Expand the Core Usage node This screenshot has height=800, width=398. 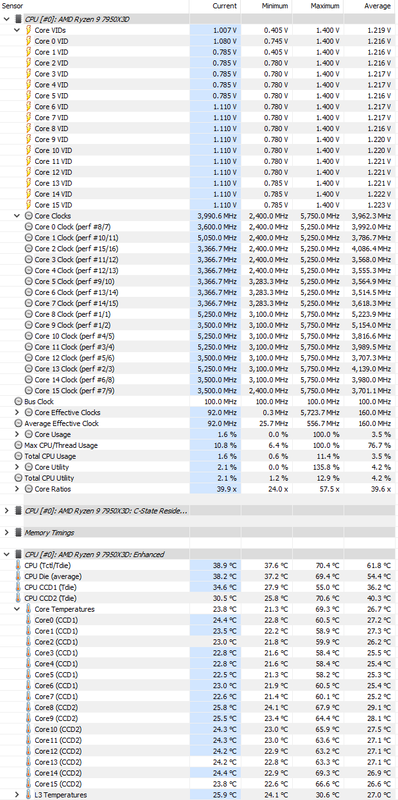(17, 434)
